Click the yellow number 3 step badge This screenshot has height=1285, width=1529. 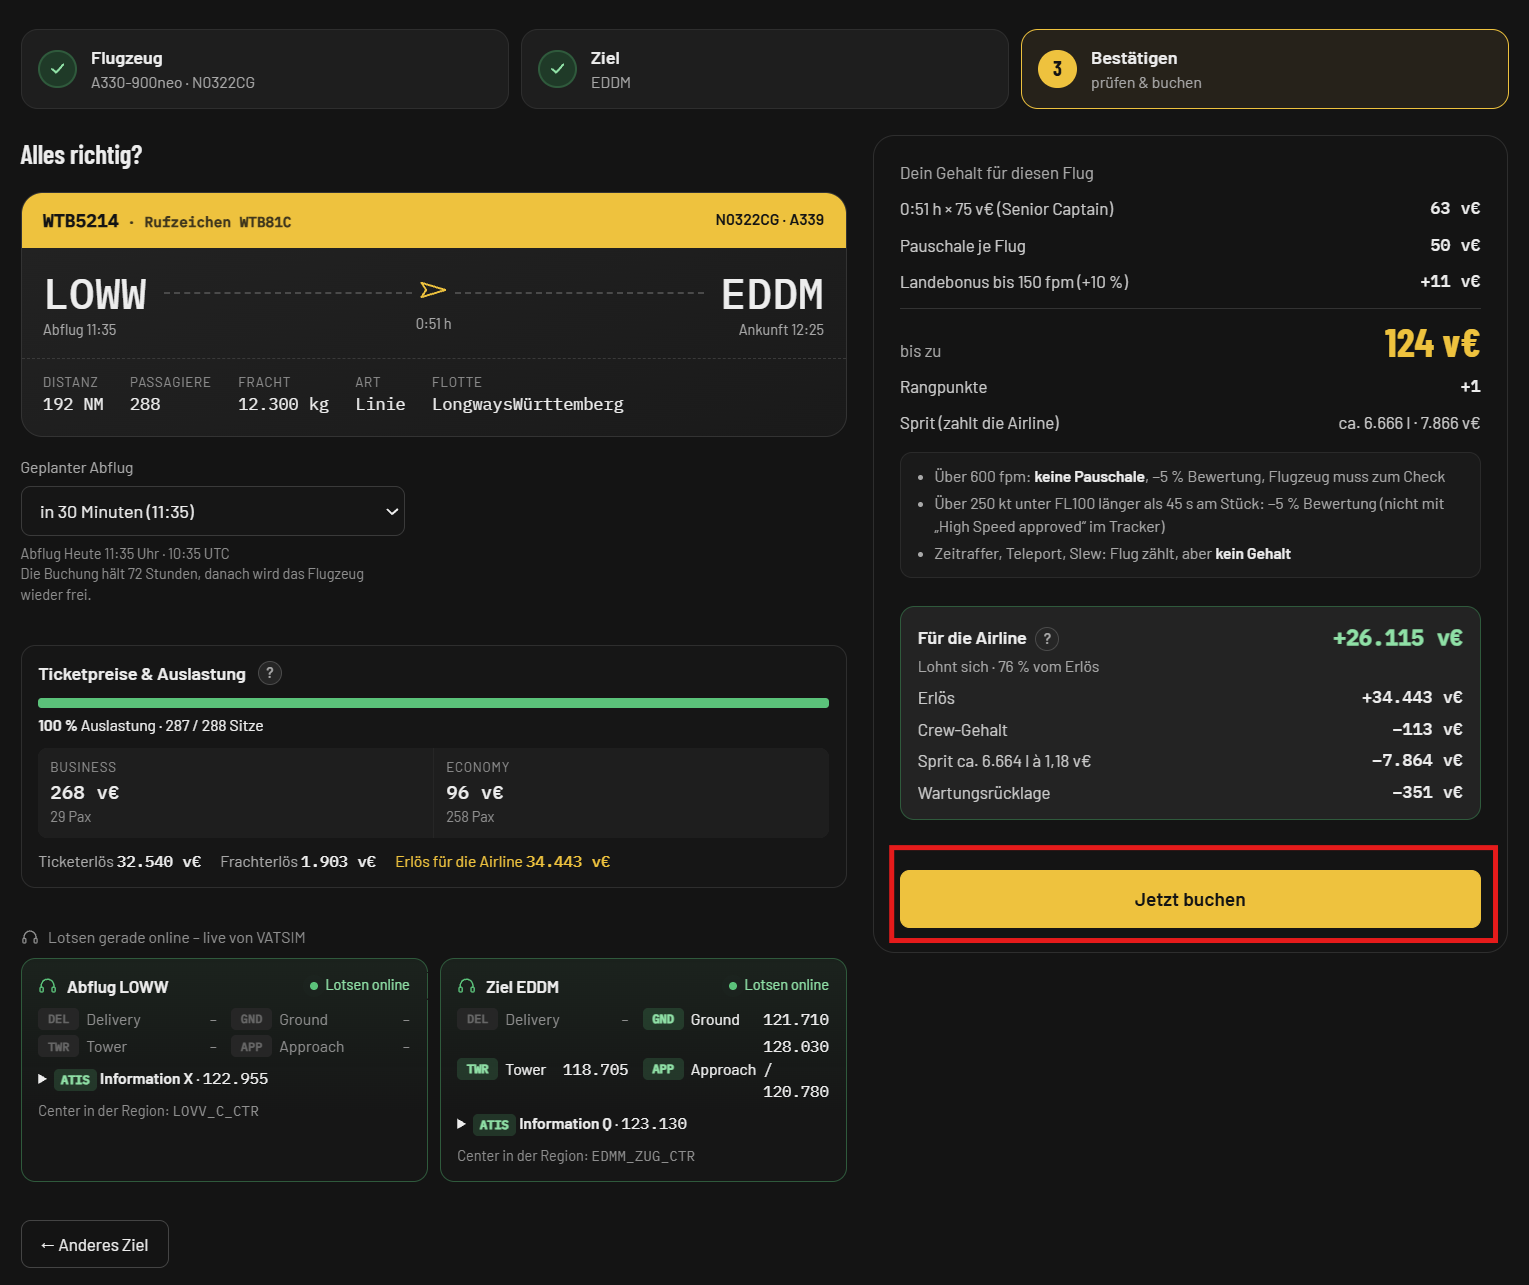[x=1057, y=69]
